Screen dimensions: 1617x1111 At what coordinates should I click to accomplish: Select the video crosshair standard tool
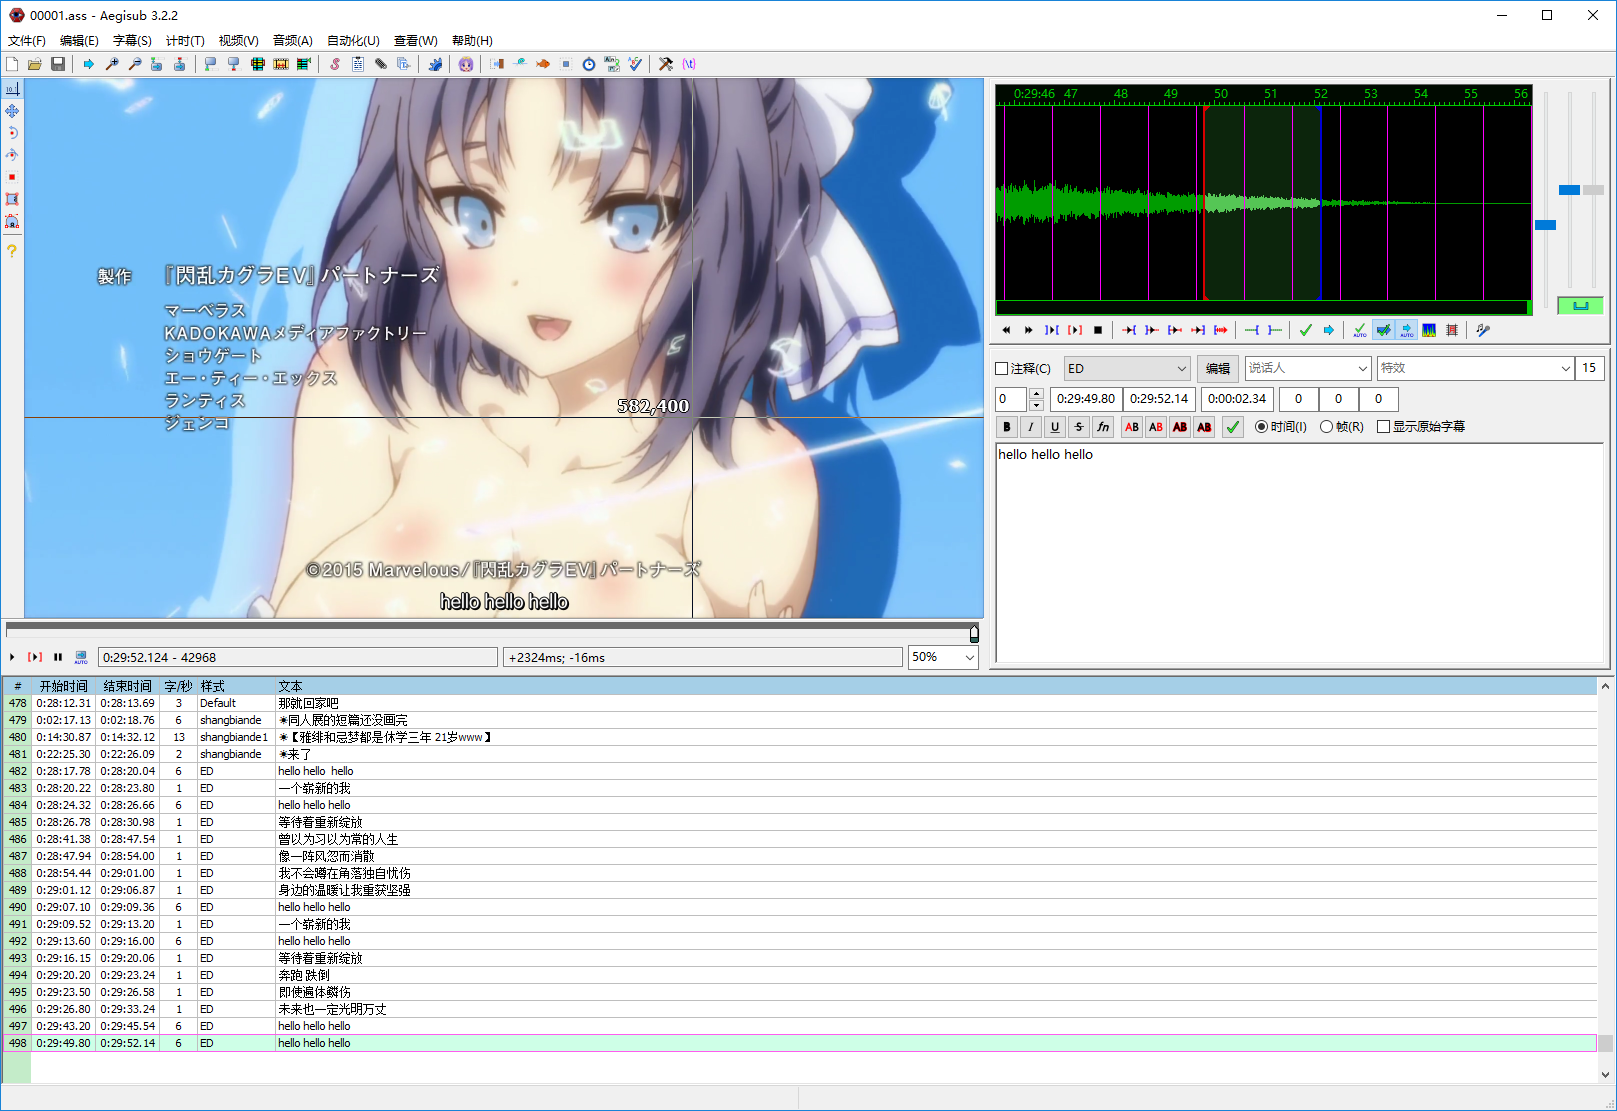coord(12,89)
